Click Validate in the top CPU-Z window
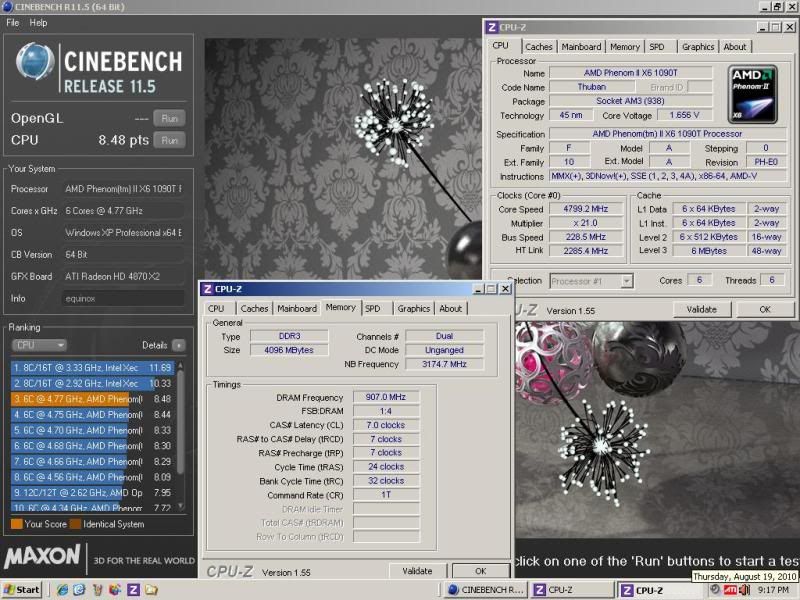The width and height of the screenshot is (800, 600). (702, 309)
